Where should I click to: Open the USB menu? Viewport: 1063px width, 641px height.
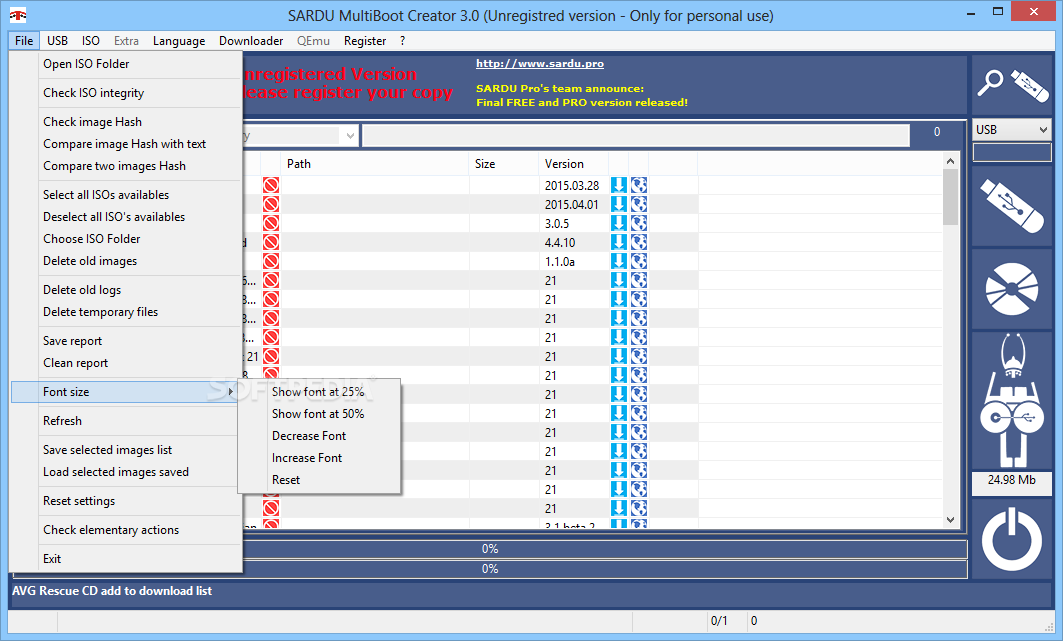pyautogui.click(x=57, y=41)
